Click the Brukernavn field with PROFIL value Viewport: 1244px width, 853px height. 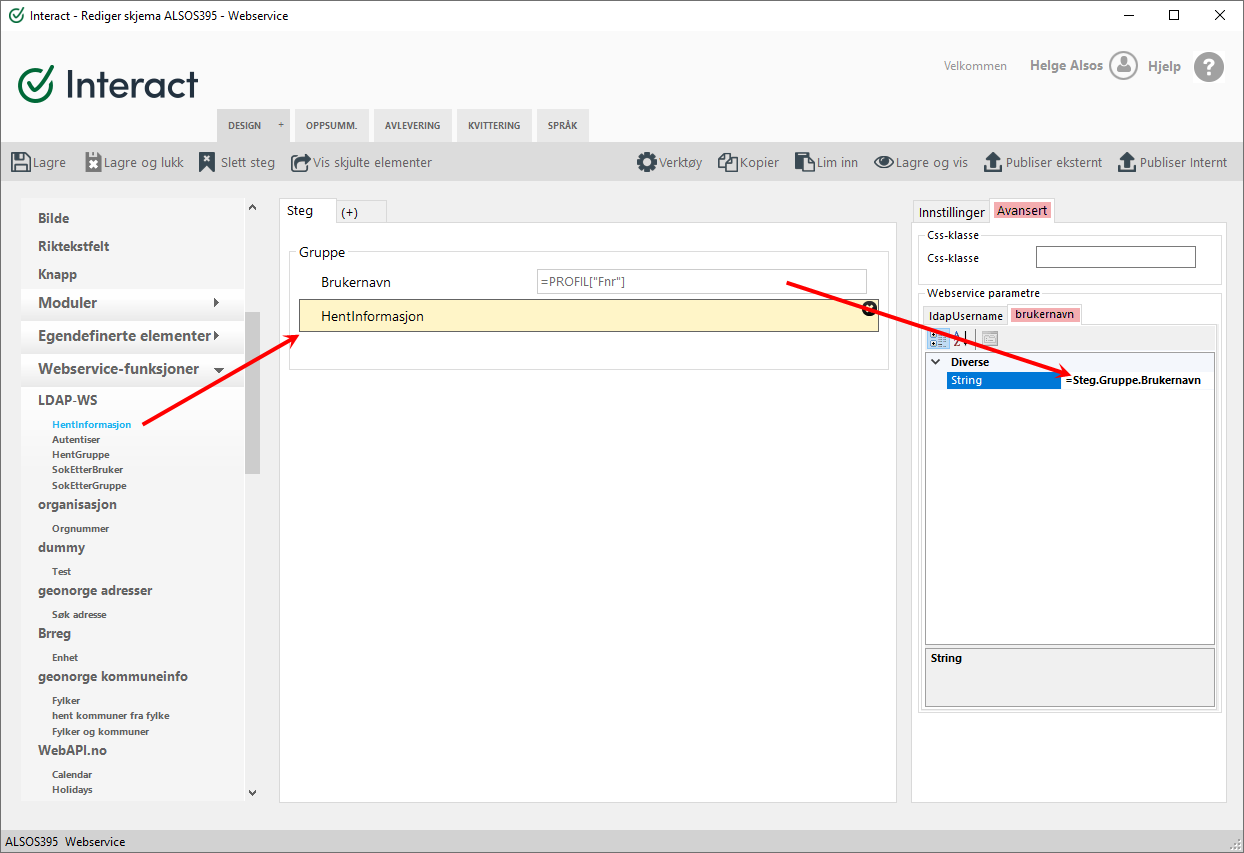(x=702, y=282)
